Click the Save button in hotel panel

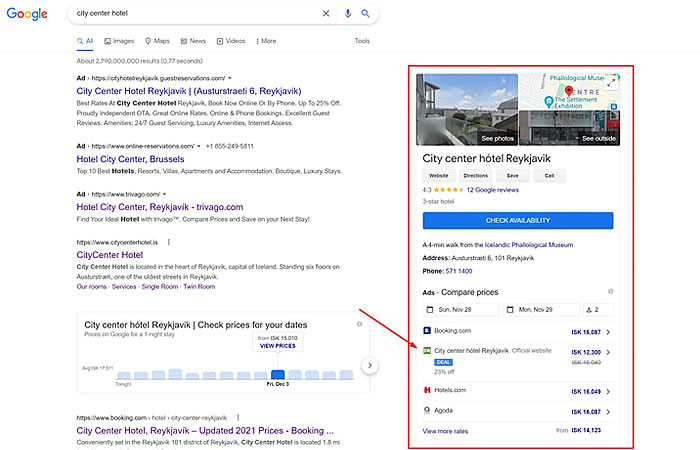[x=512, y=175]
